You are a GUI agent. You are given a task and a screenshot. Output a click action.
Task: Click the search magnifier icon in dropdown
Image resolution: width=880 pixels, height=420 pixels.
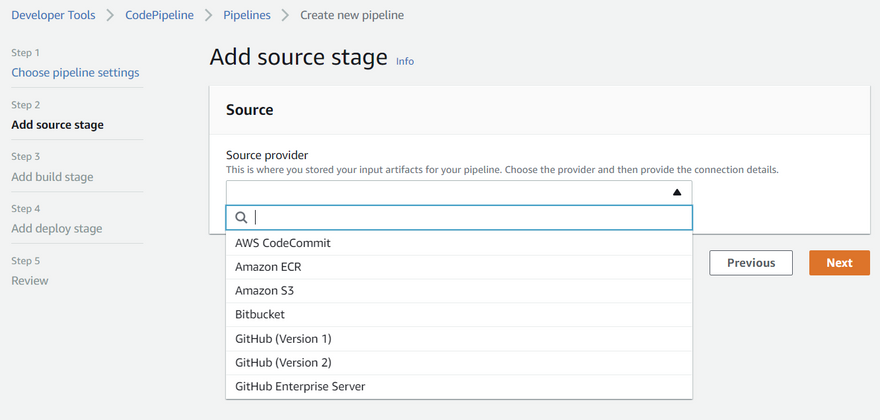pos(241,218)
